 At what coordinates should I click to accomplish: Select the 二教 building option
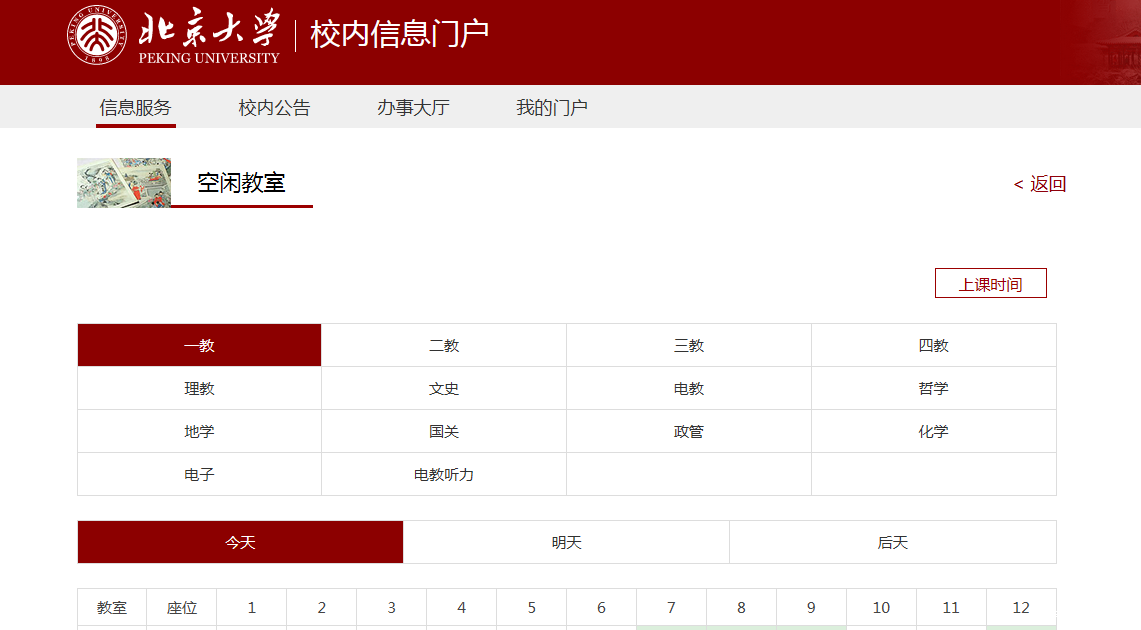click(x=444, y=345)
